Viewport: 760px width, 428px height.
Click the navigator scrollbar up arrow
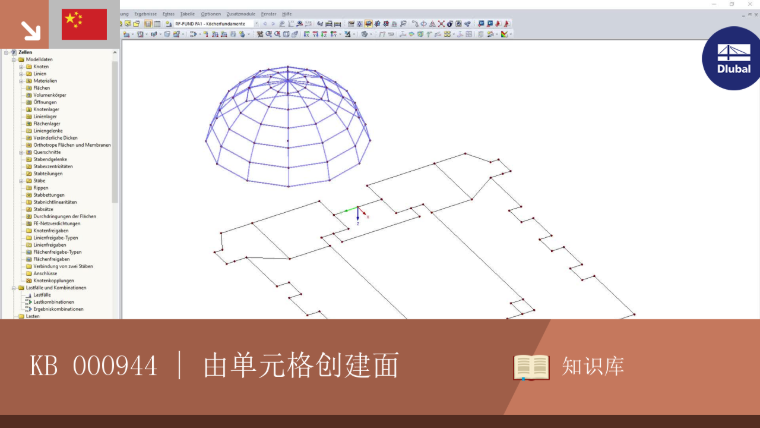[x=115, y=52]
